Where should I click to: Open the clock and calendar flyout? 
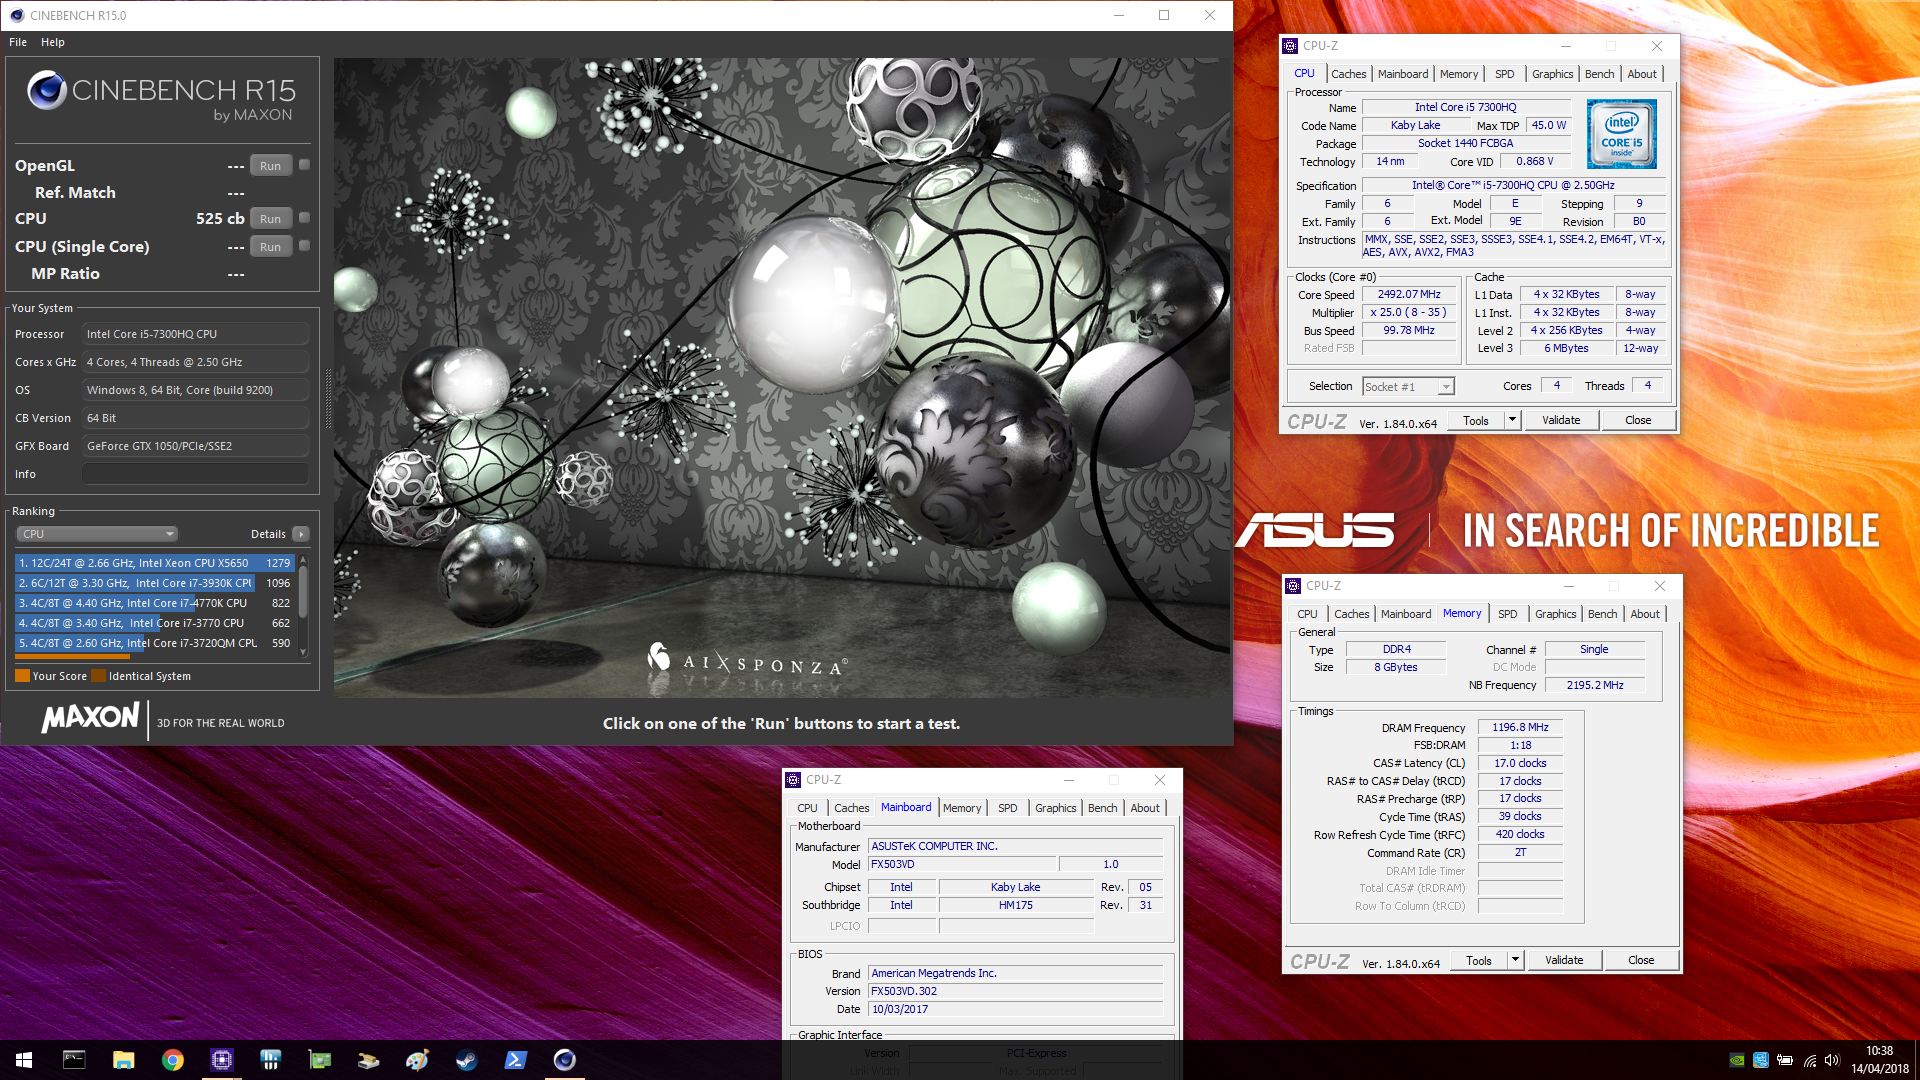(x=1879, y=1060)
